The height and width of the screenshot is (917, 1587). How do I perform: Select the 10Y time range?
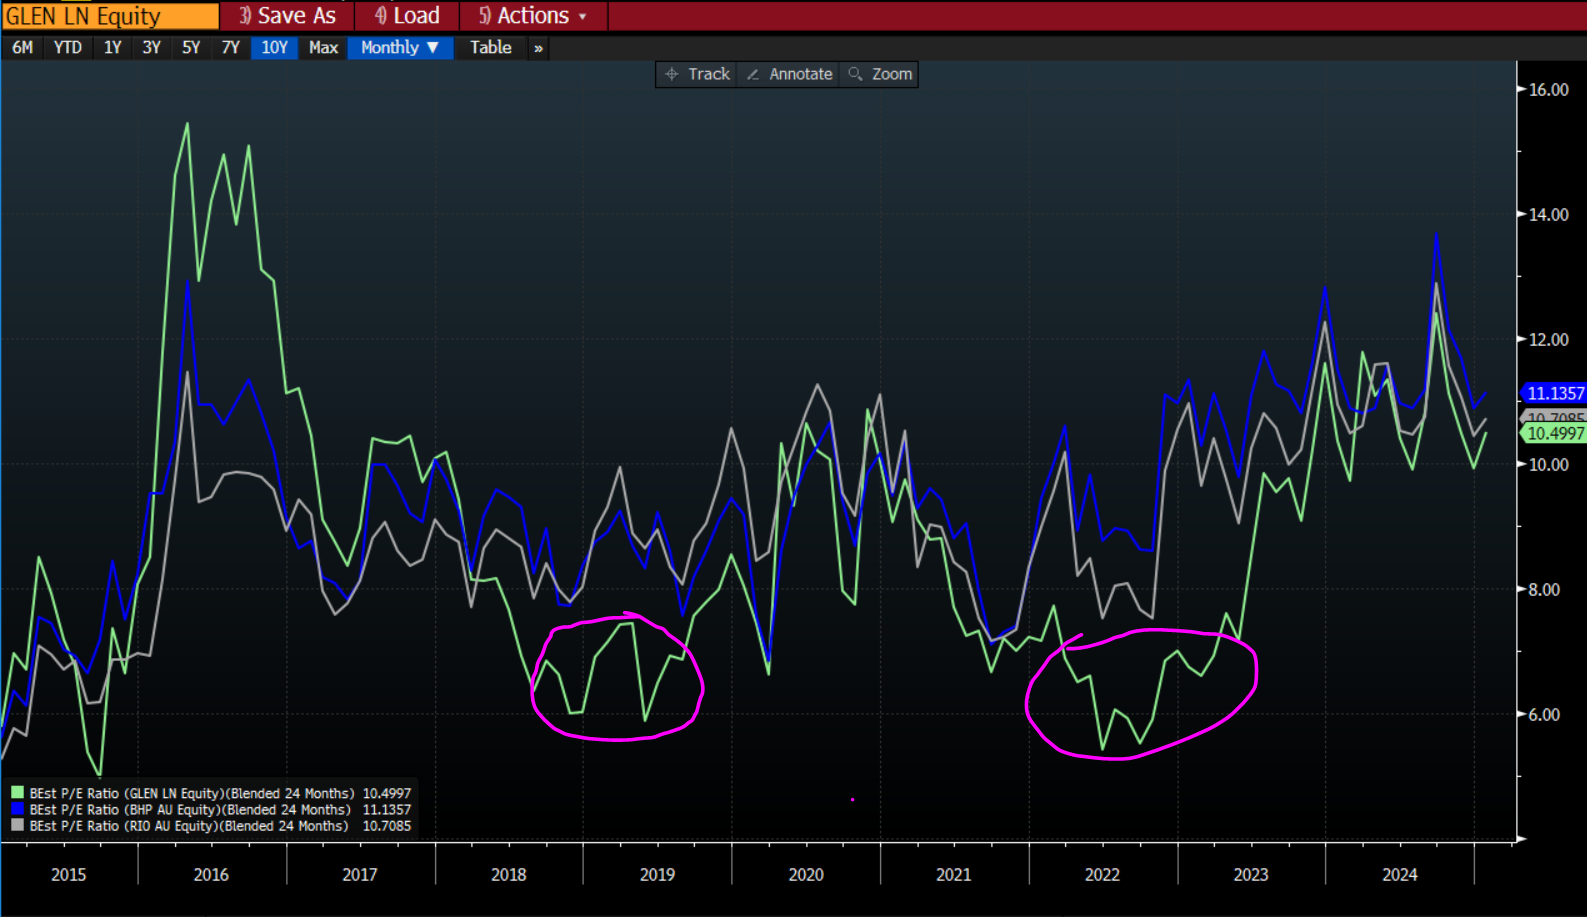pos(274,48)
